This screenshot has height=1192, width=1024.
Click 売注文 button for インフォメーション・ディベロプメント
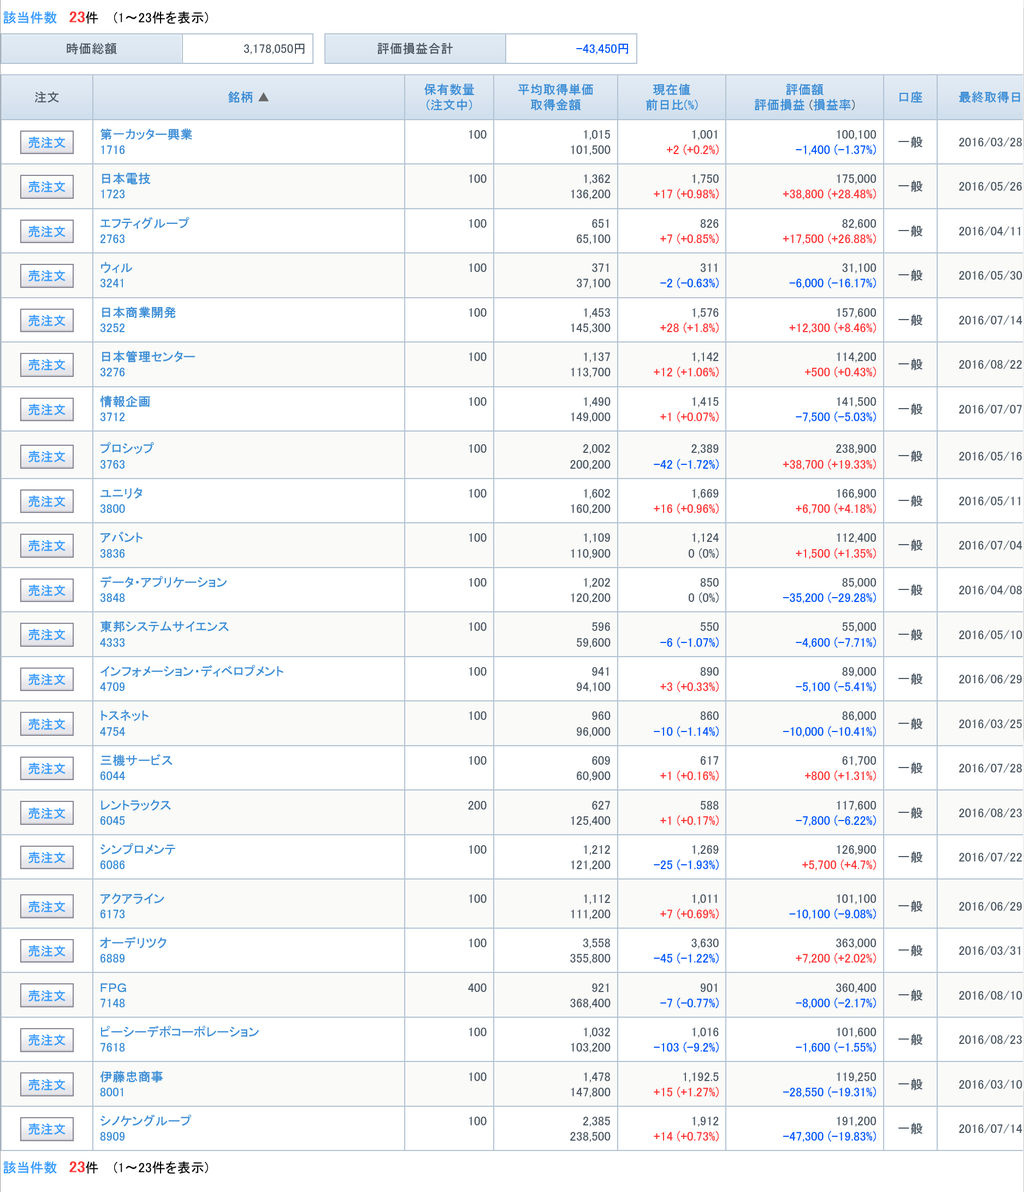[x=46, y=680]
